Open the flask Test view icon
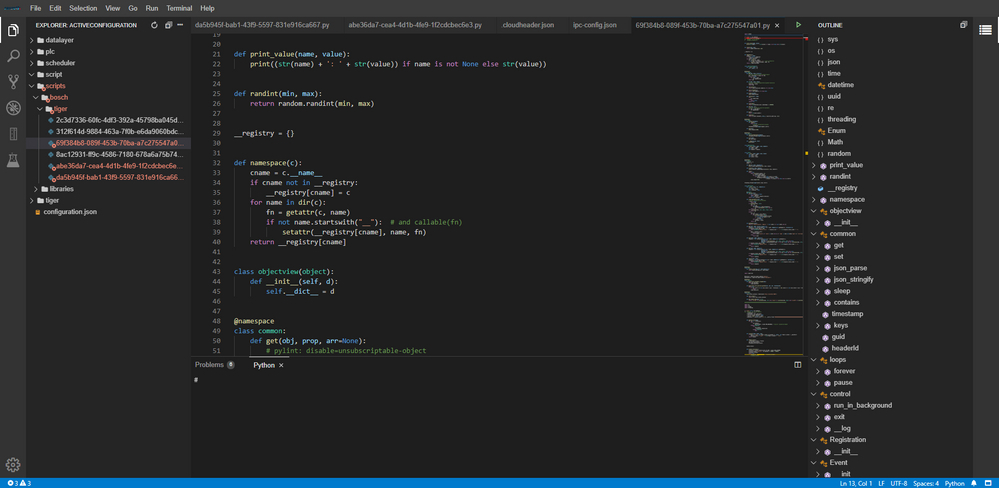Screen dimensions: 999x488 (x=13, y=160)
